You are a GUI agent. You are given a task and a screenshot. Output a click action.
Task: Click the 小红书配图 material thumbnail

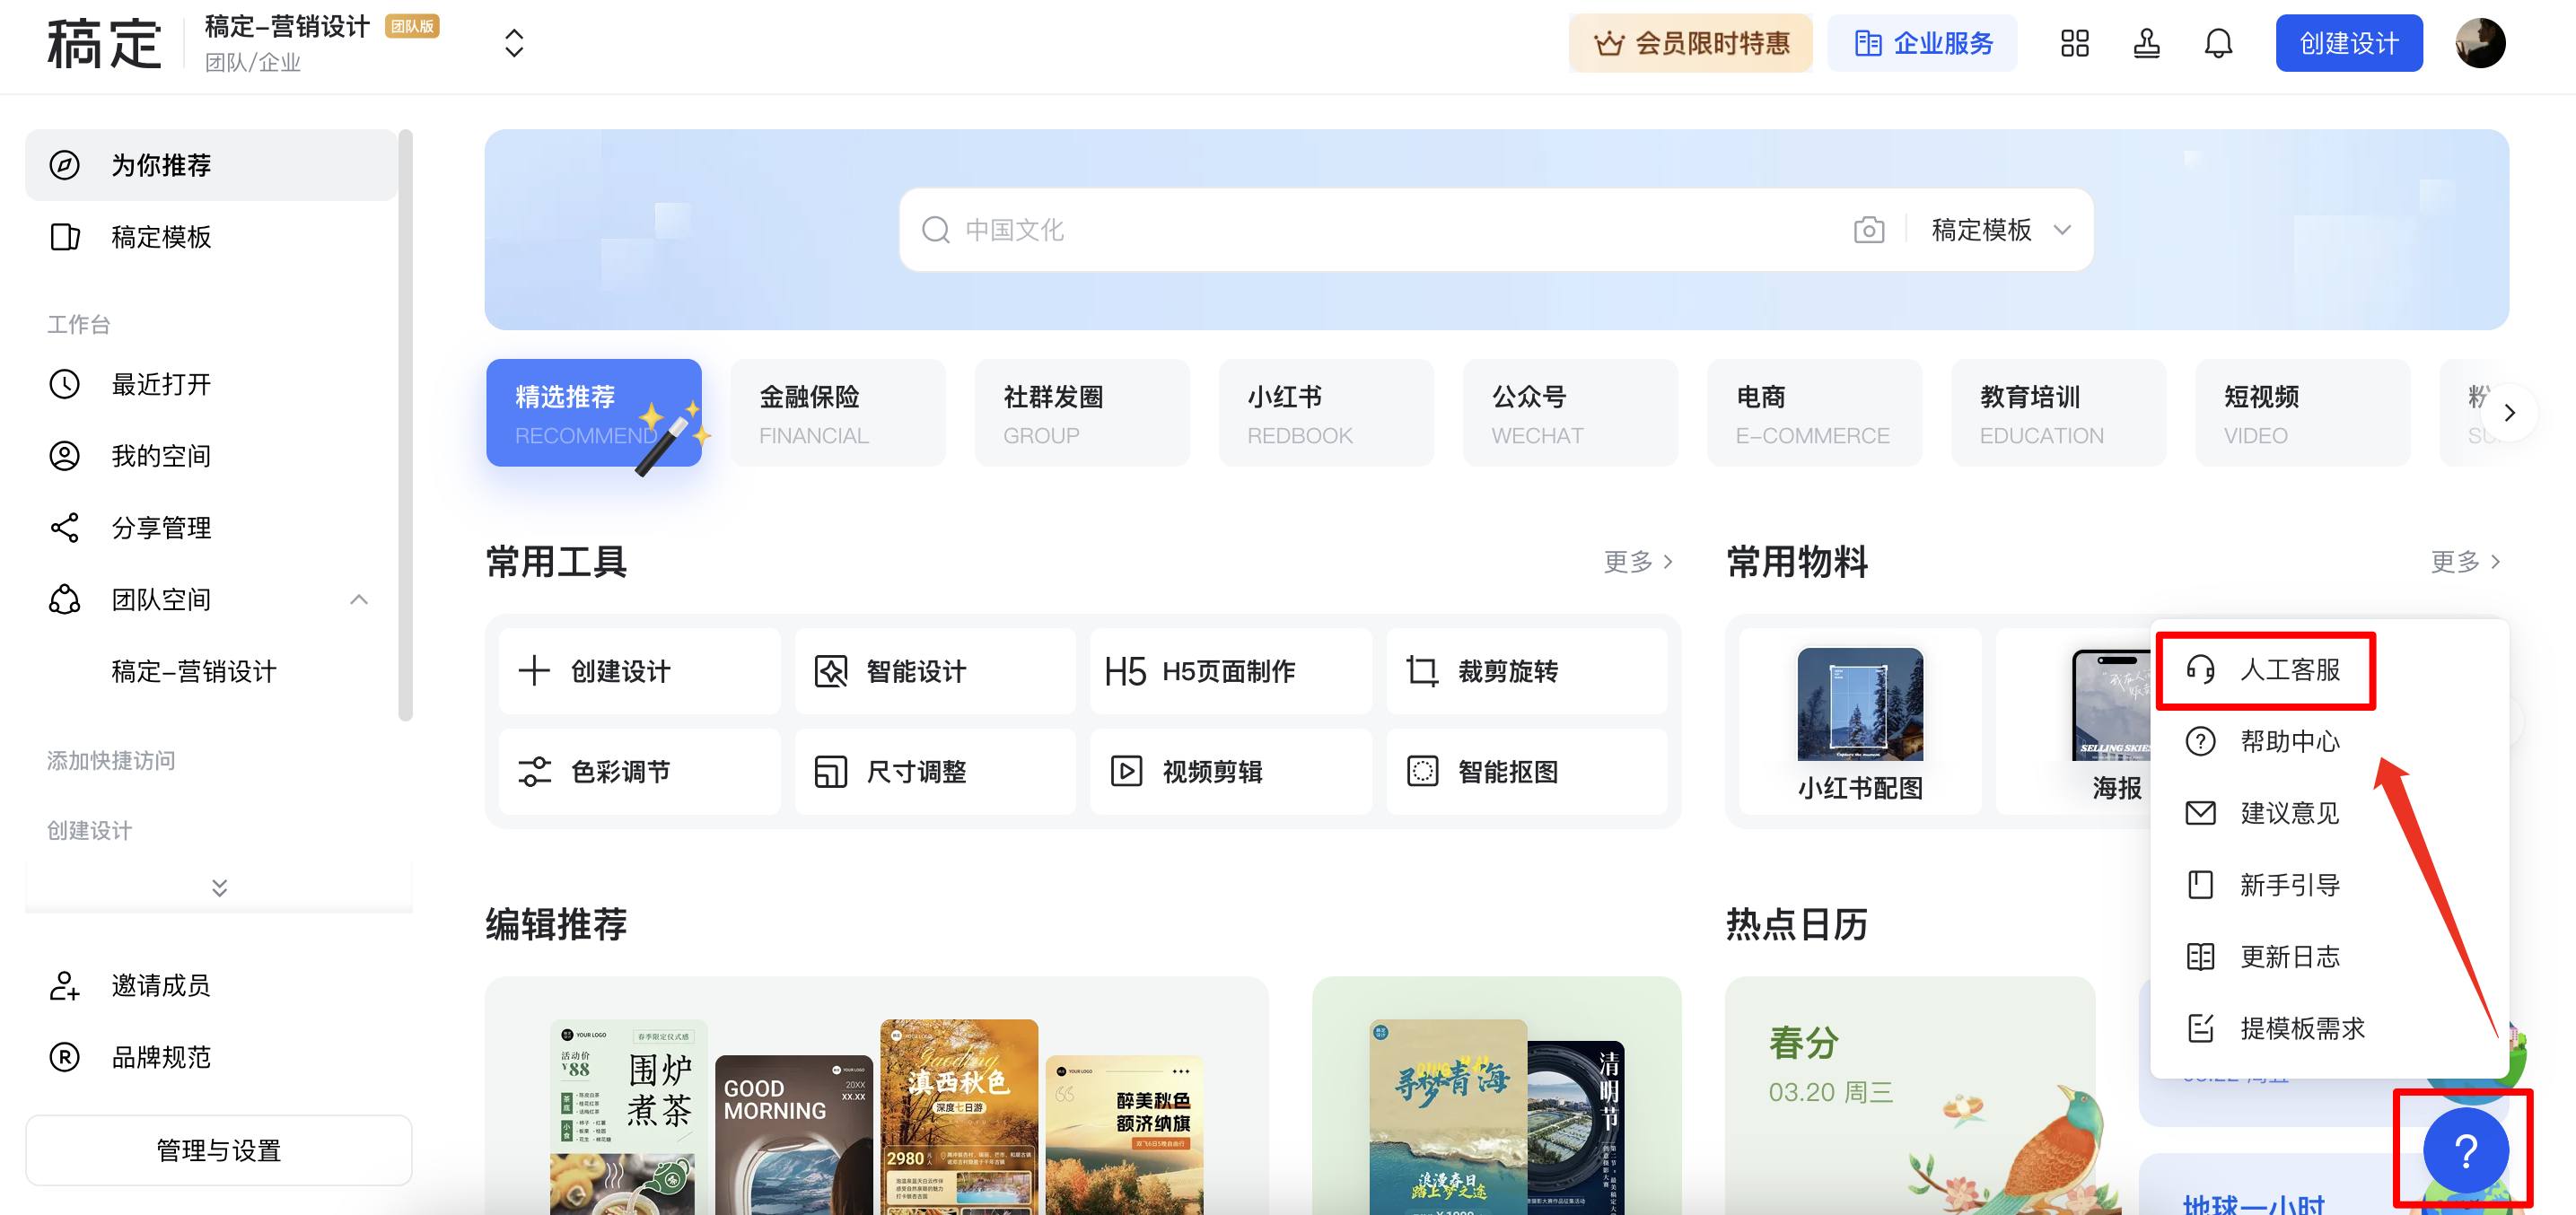coord(1859,704)
